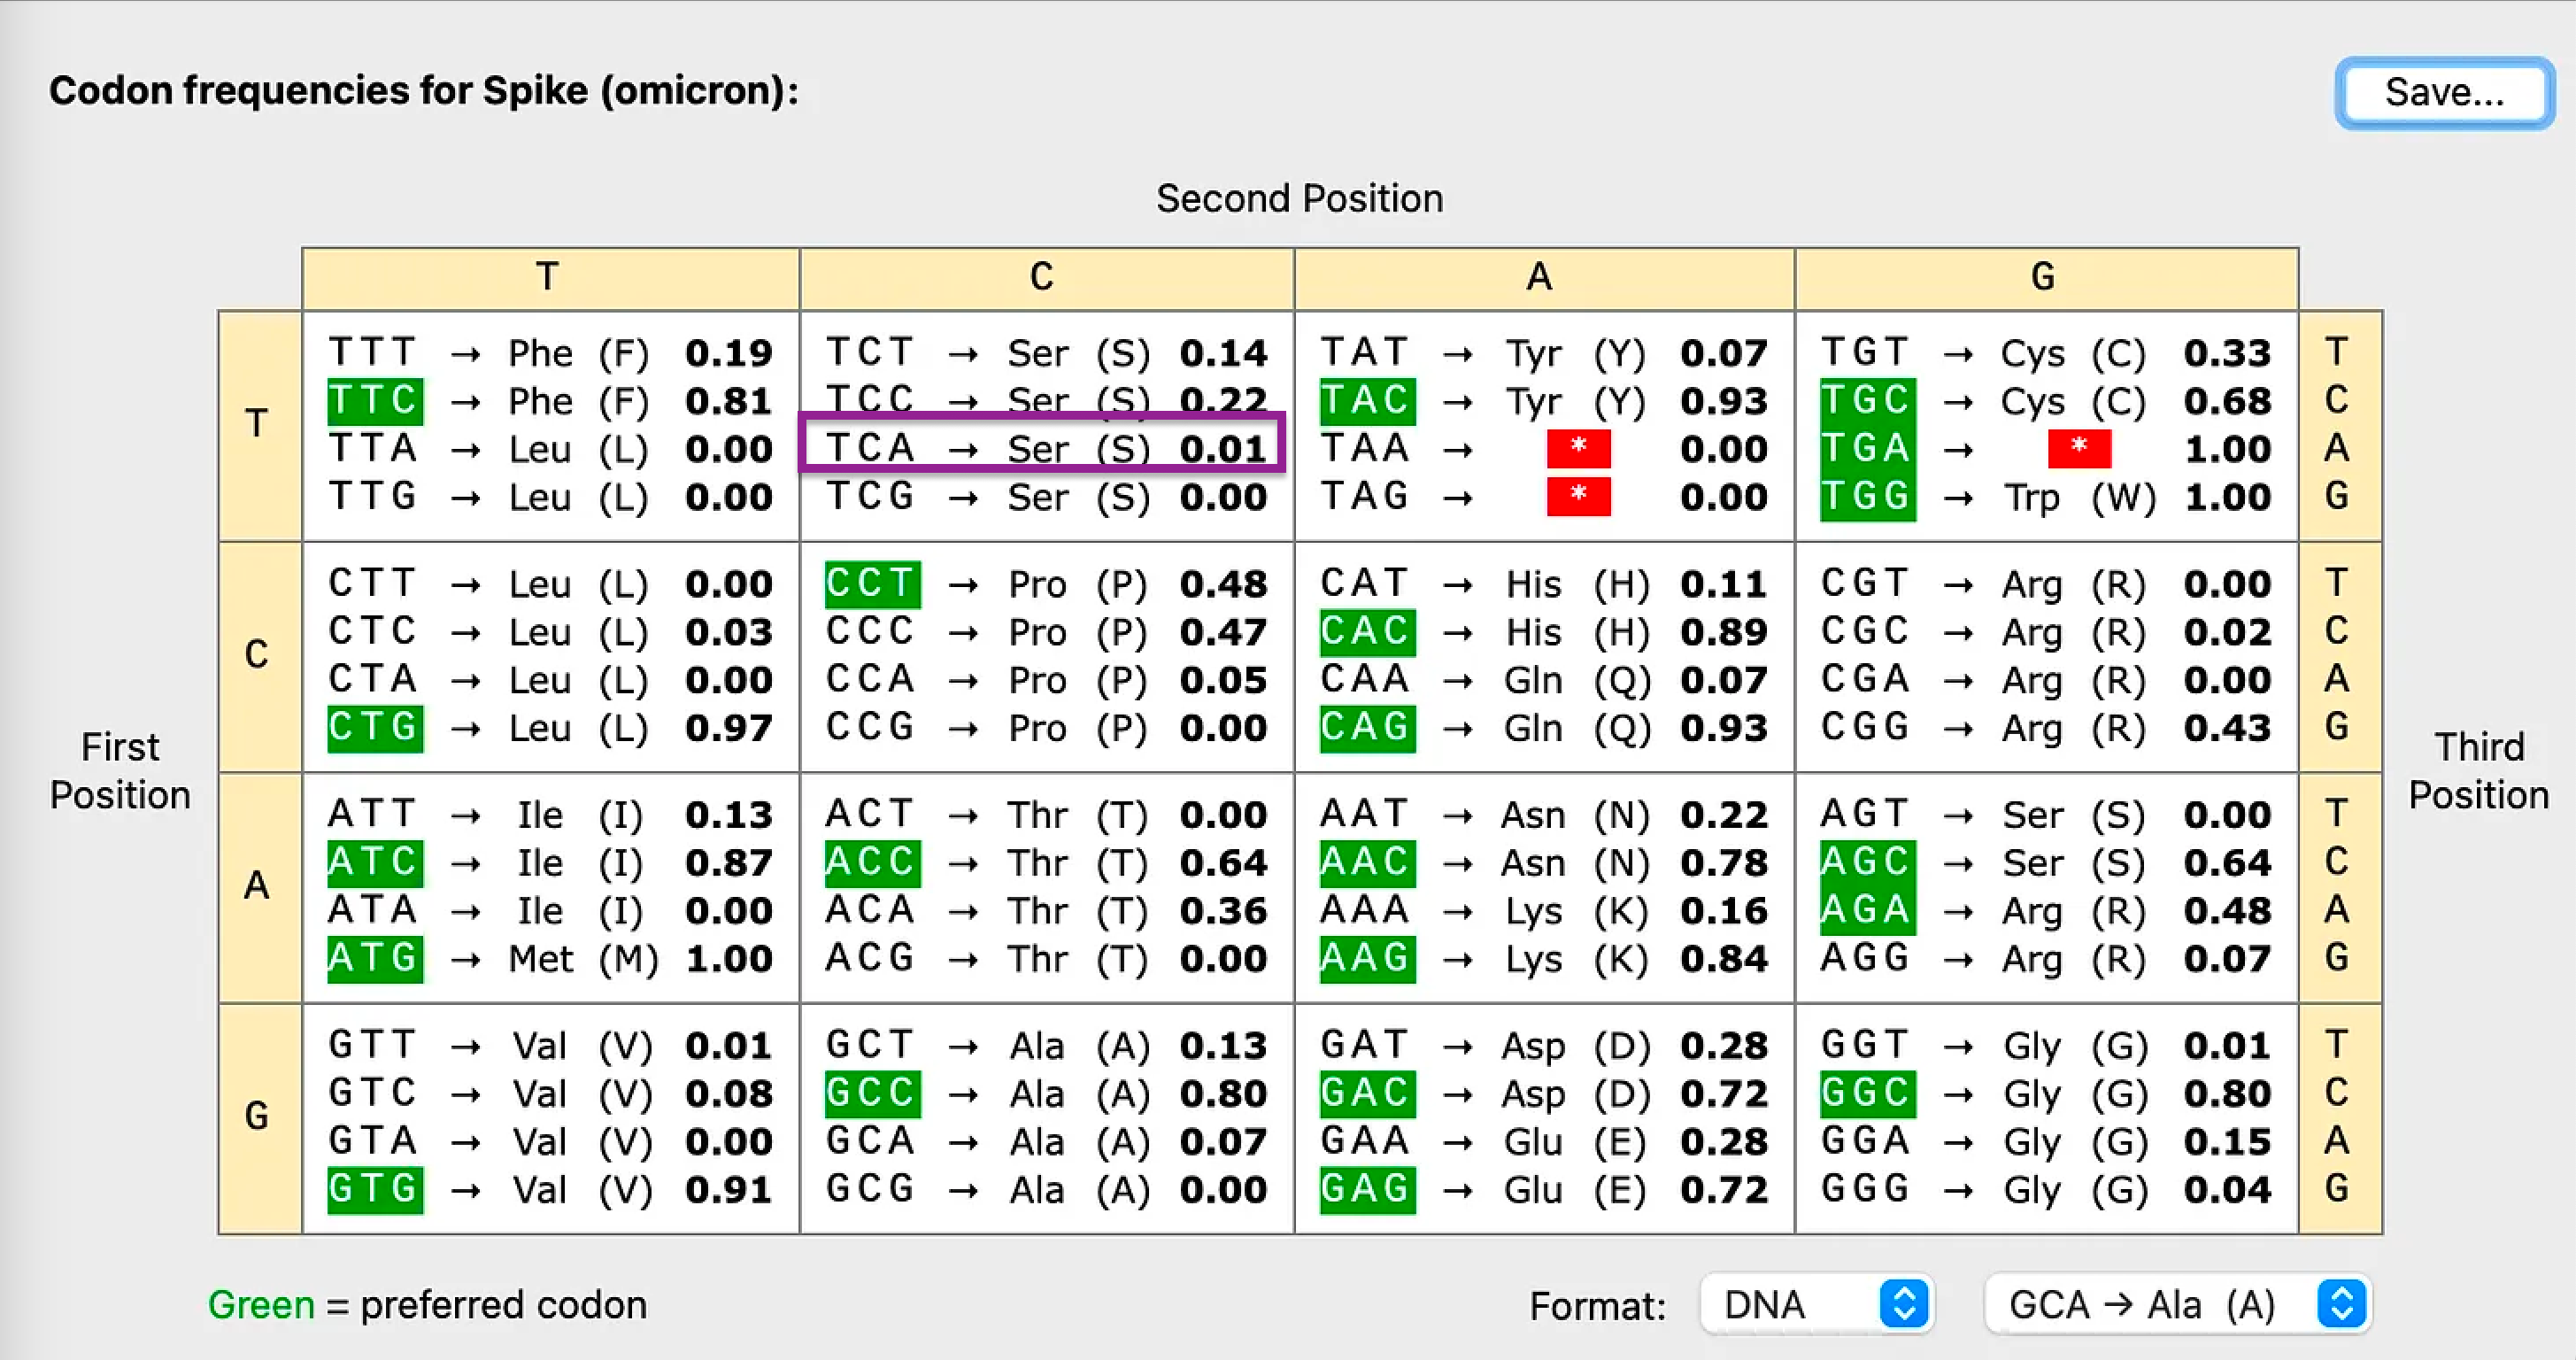Click the Second Position column header G
Image resolution: width=2576 pixels, height=1360 pixels.
tap(2043, 277)
